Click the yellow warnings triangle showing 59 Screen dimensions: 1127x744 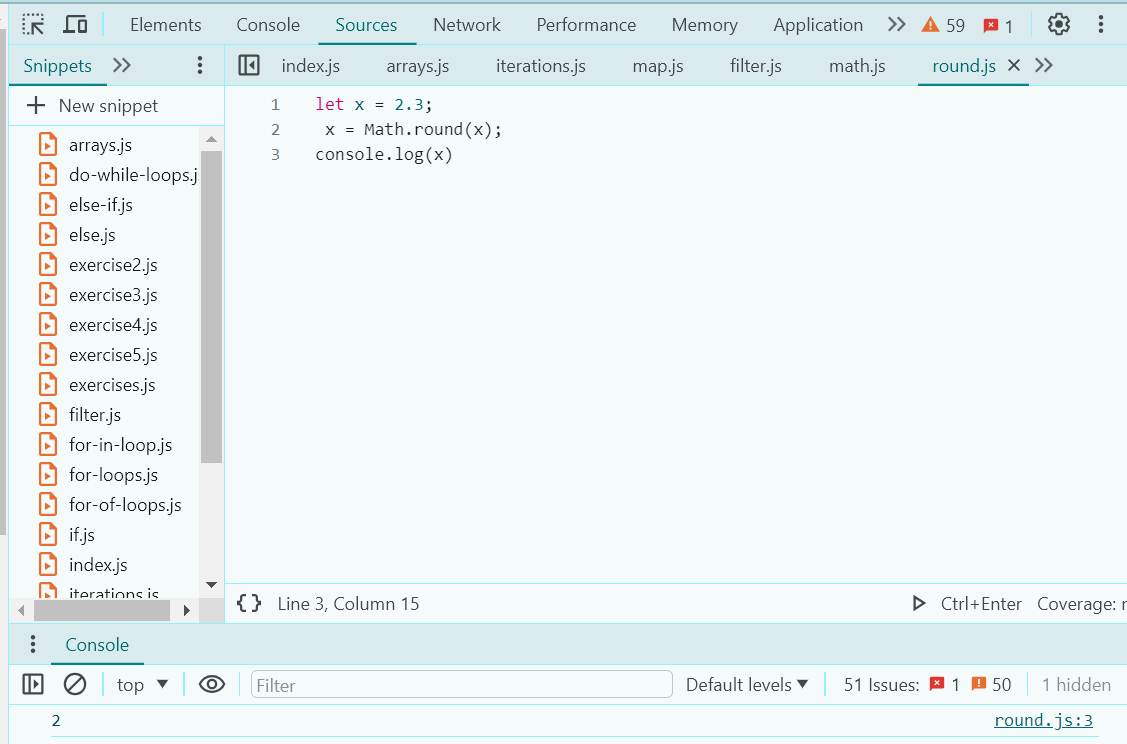click(x=941, y=24)
